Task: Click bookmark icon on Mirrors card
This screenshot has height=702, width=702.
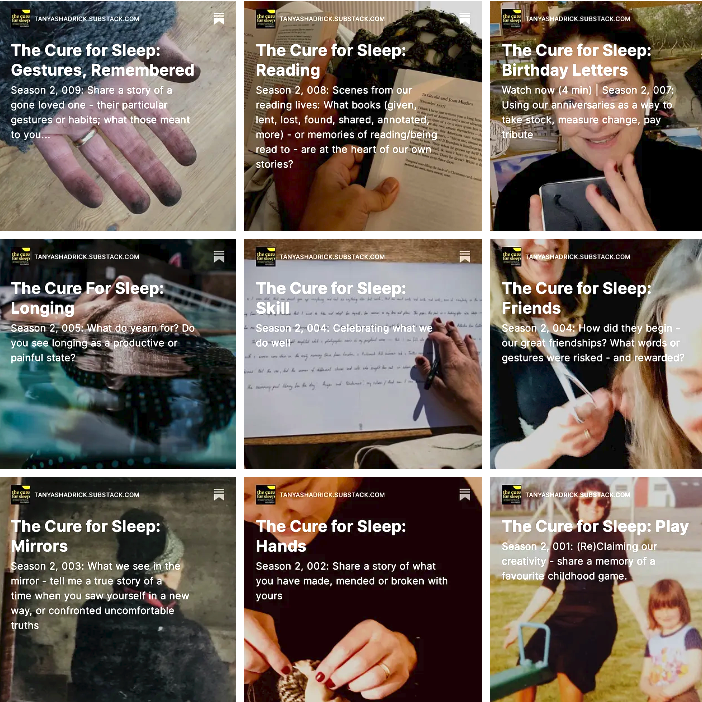Action: [218, 494]
